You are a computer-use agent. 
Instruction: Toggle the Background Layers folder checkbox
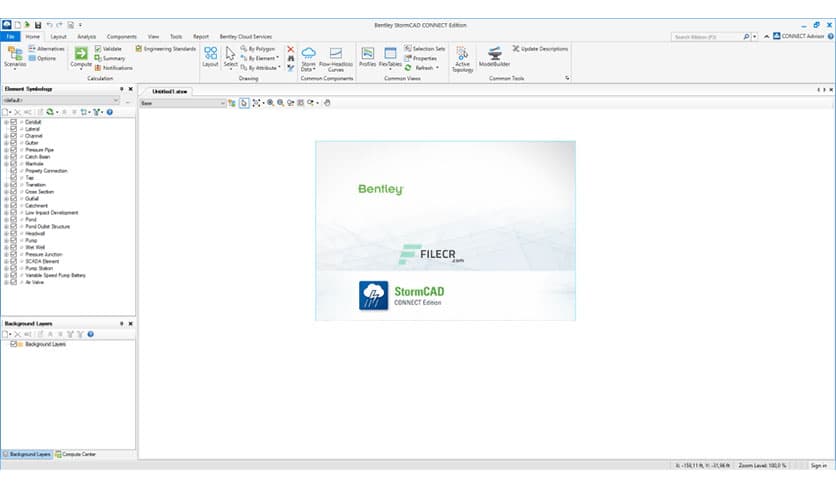[13, 344]
